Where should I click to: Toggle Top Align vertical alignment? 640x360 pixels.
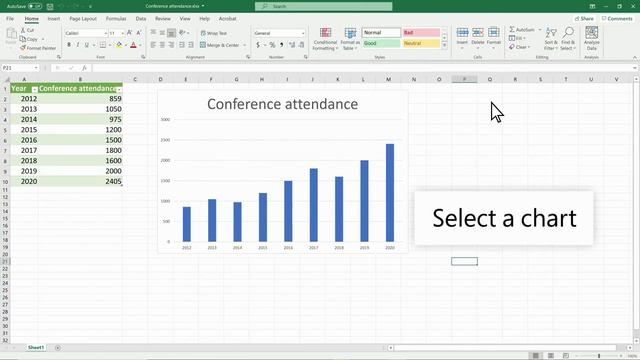click(x=153, y=33)
